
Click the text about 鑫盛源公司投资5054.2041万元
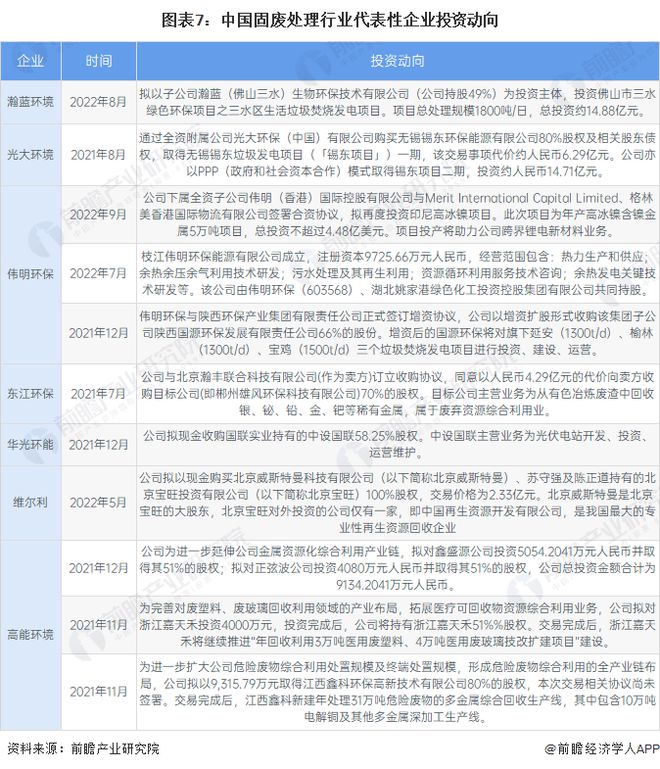(398, 568)
